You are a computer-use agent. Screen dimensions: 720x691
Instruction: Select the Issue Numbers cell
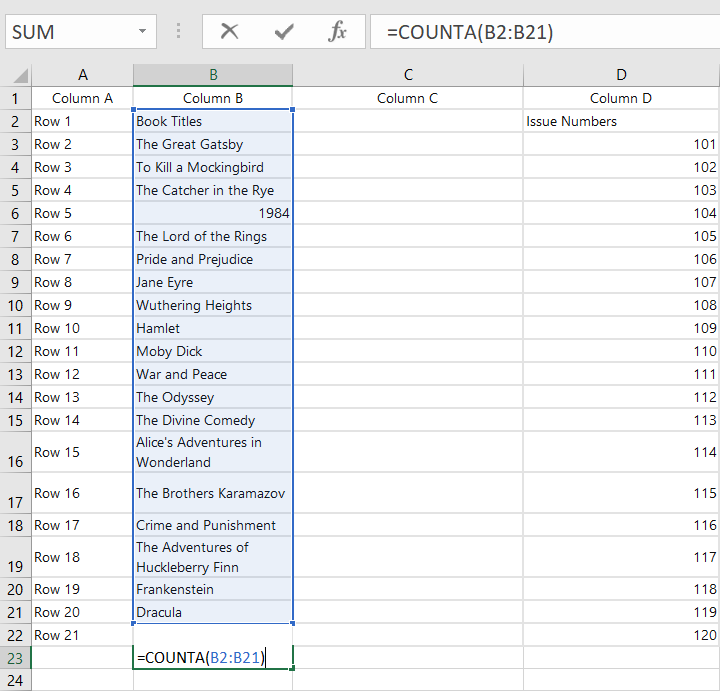(x=621, y=121)
